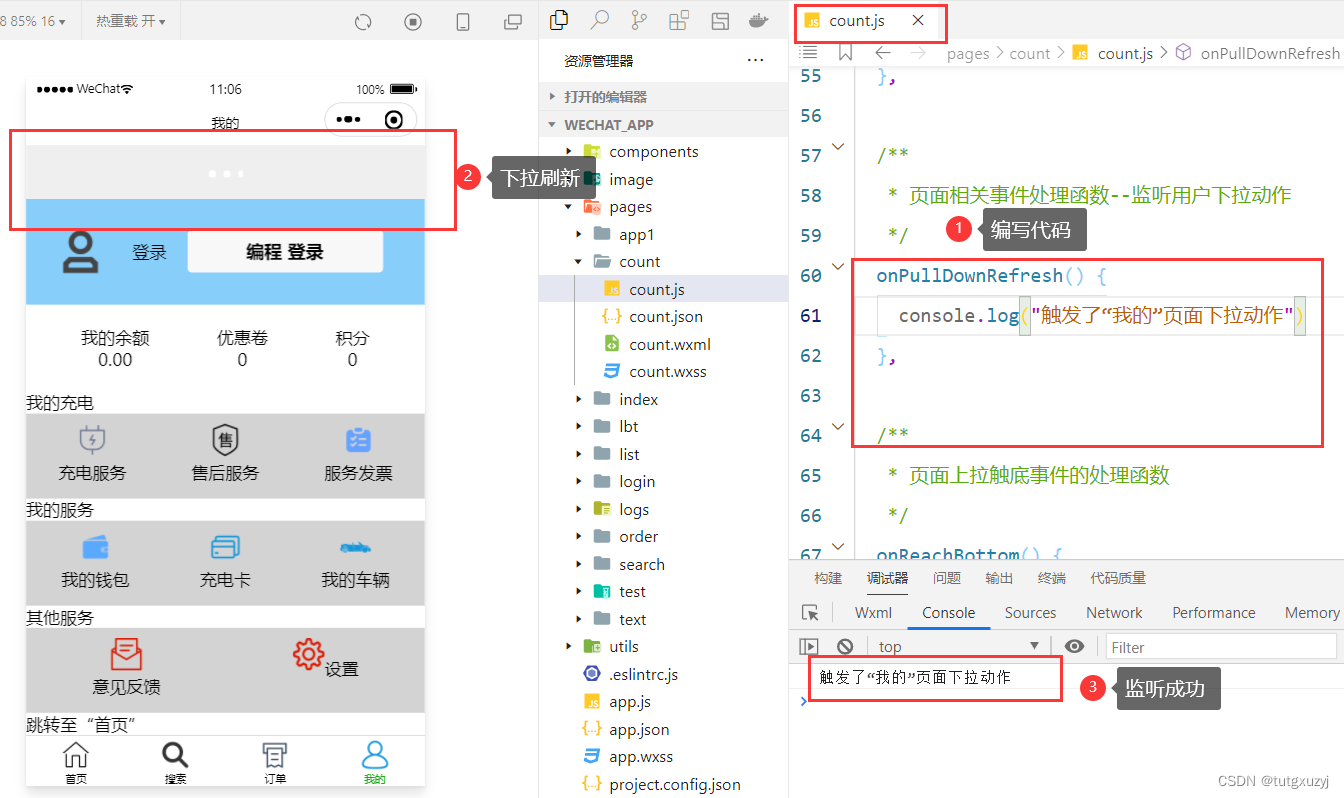
Task: Tap the 我的车辆 car icon
Action: point(354,547)
